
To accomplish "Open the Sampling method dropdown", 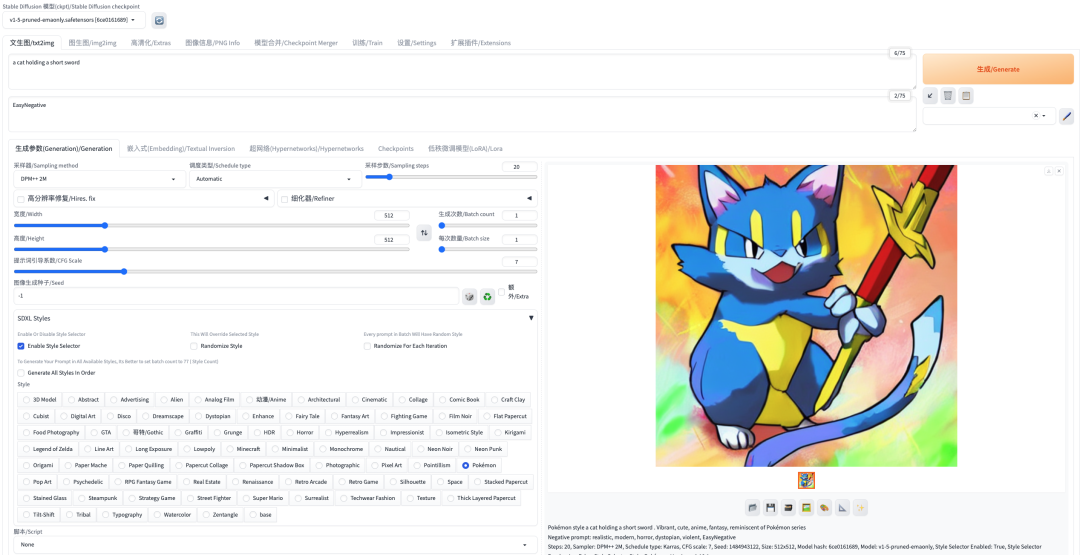I will (x=99, y=179).
